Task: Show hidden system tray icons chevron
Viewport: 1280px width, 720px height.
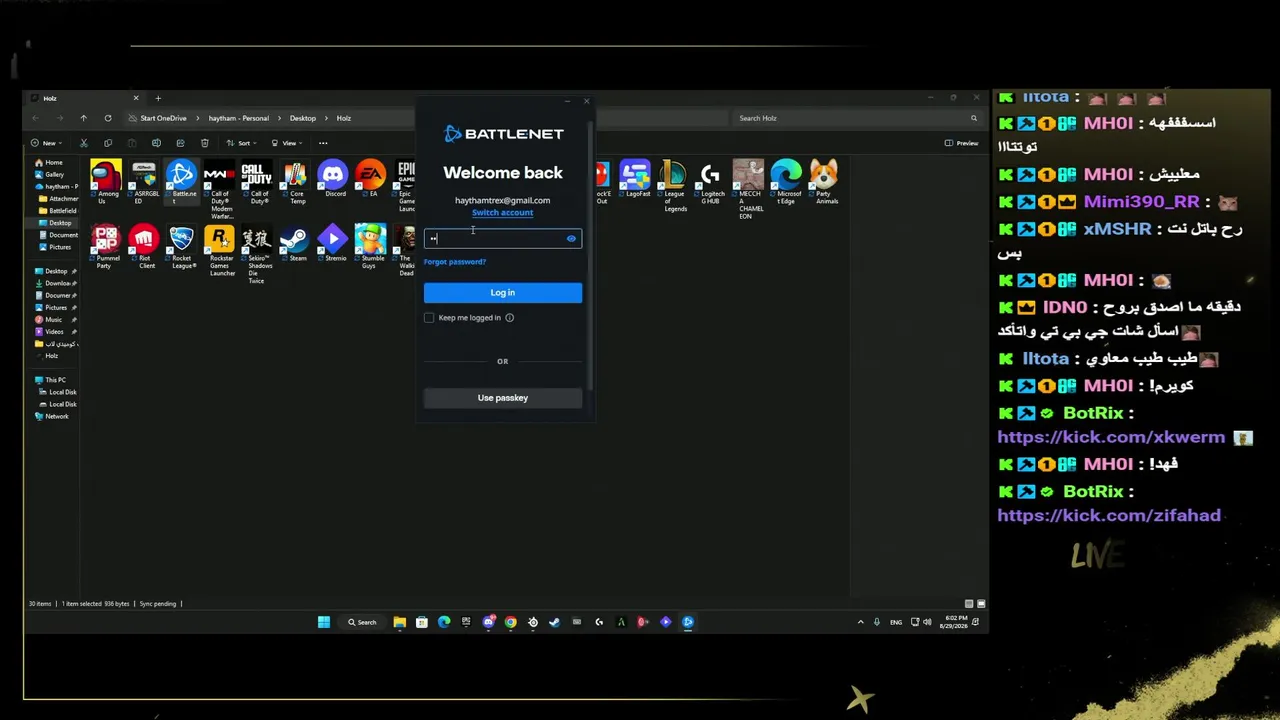Action: [x=861, y=622]
